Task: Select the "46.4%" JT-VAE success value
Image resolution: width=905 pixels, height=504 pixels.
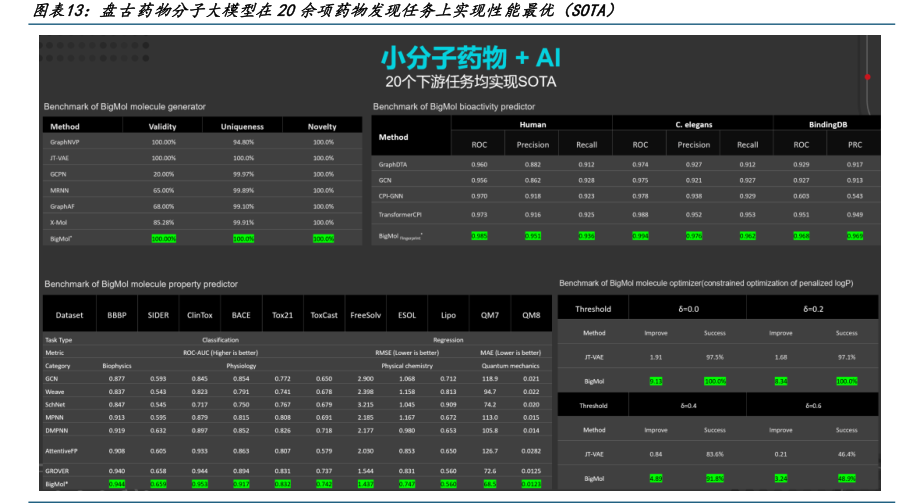Action: tap(847, 454)
